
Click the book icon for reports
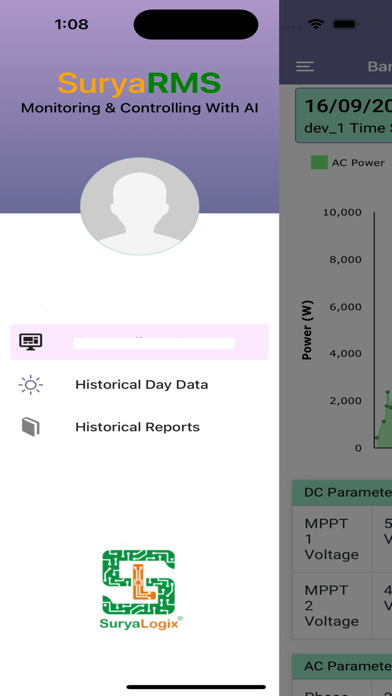point(31,427)
